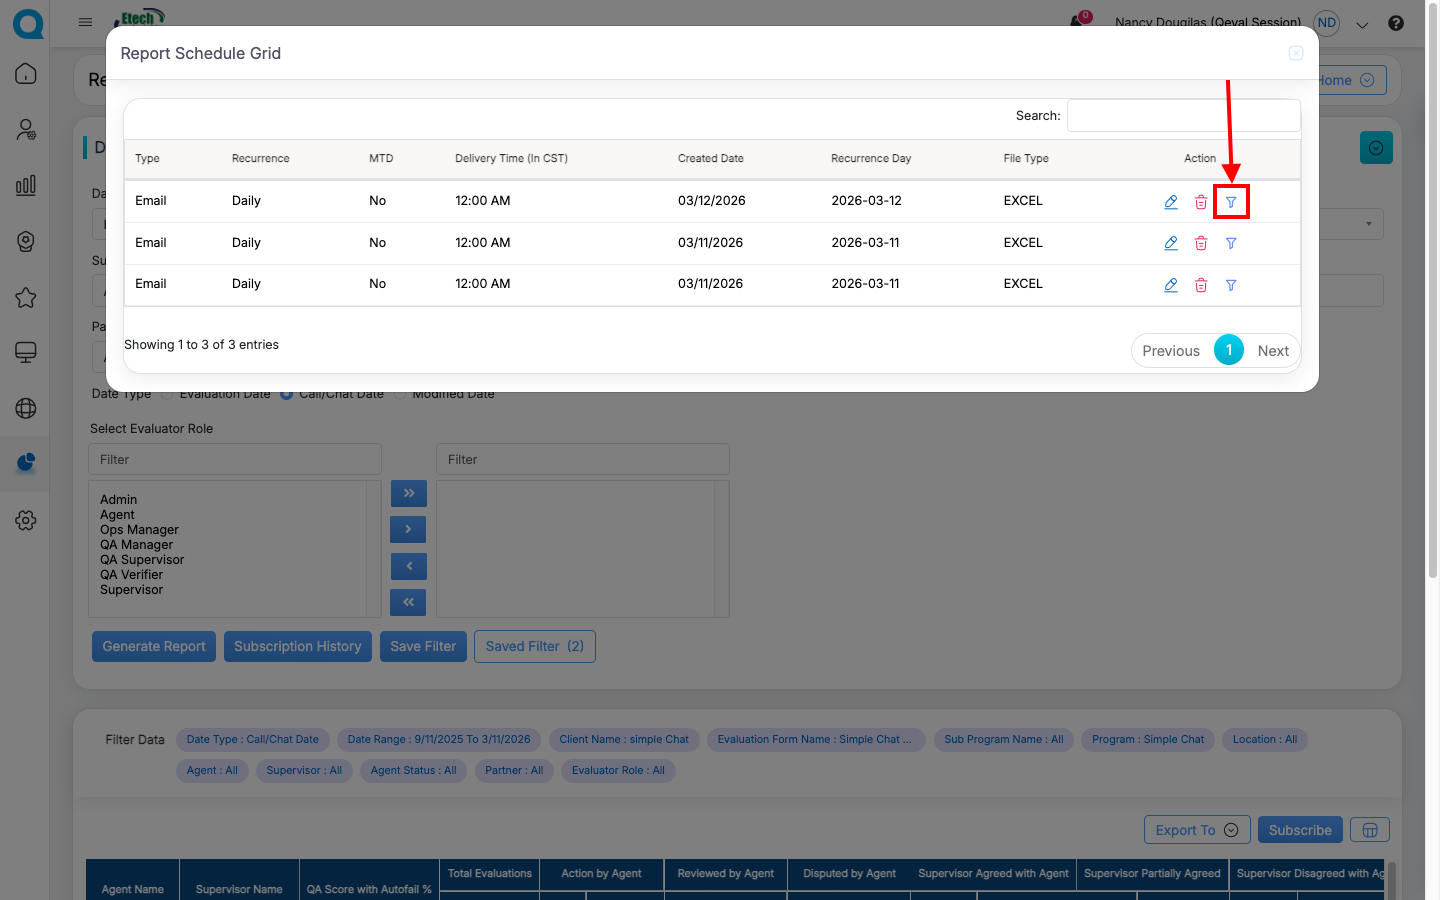Sort the grid by Created Date column
Screen dimensions: 1440x900
tap(710, 159)
